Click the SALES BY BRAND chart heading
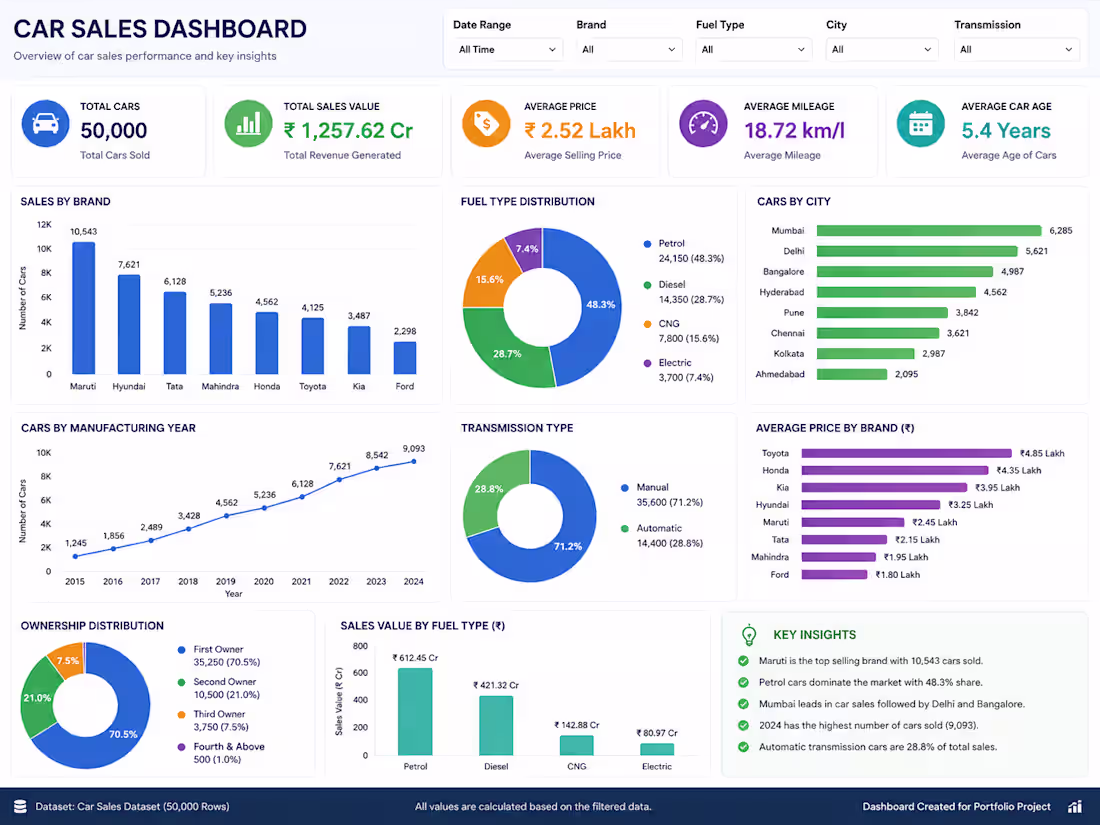This screenshot has width=1100, height=825. (65, 202)
